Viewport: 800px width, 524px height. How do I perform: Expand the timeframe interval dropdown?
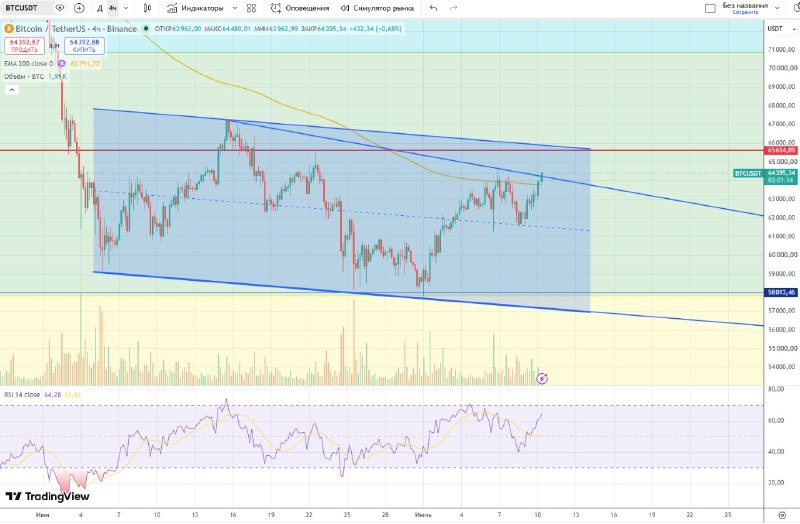point(126,8)
